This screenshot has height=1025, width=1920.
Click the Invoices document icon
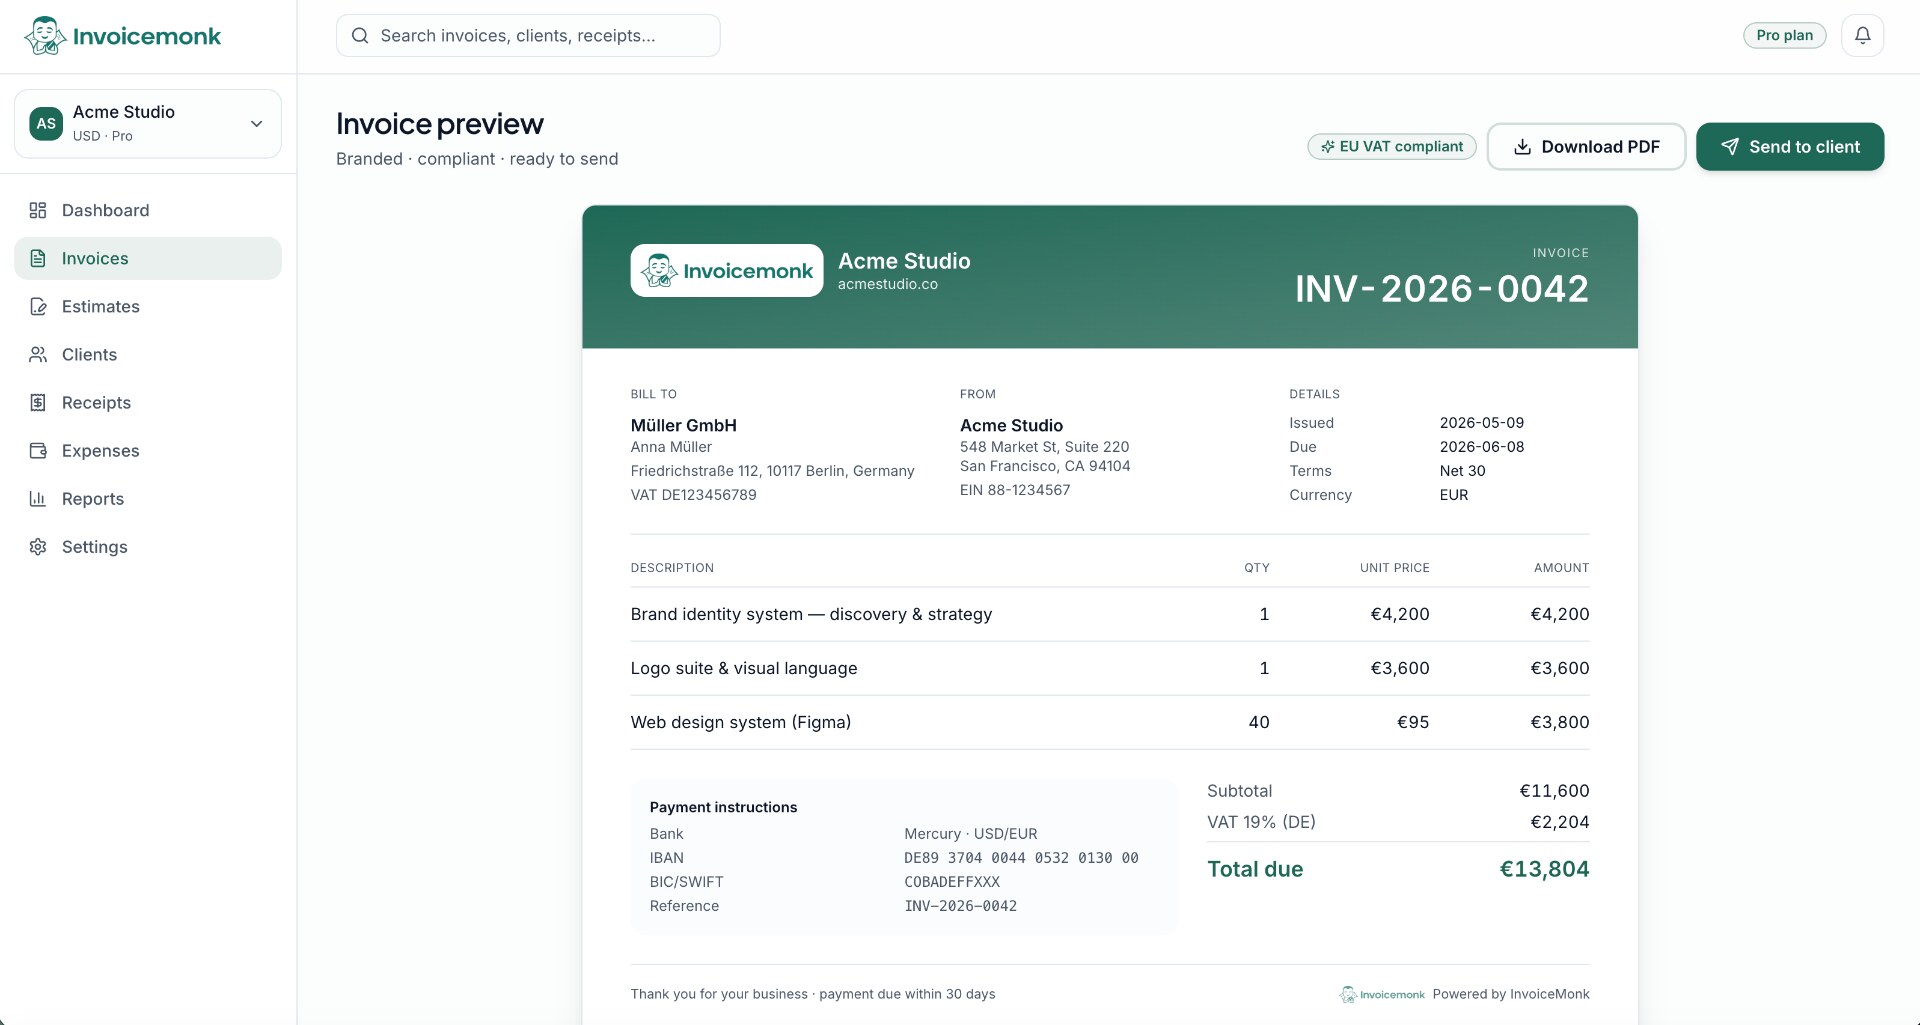[x=38, y=258]
